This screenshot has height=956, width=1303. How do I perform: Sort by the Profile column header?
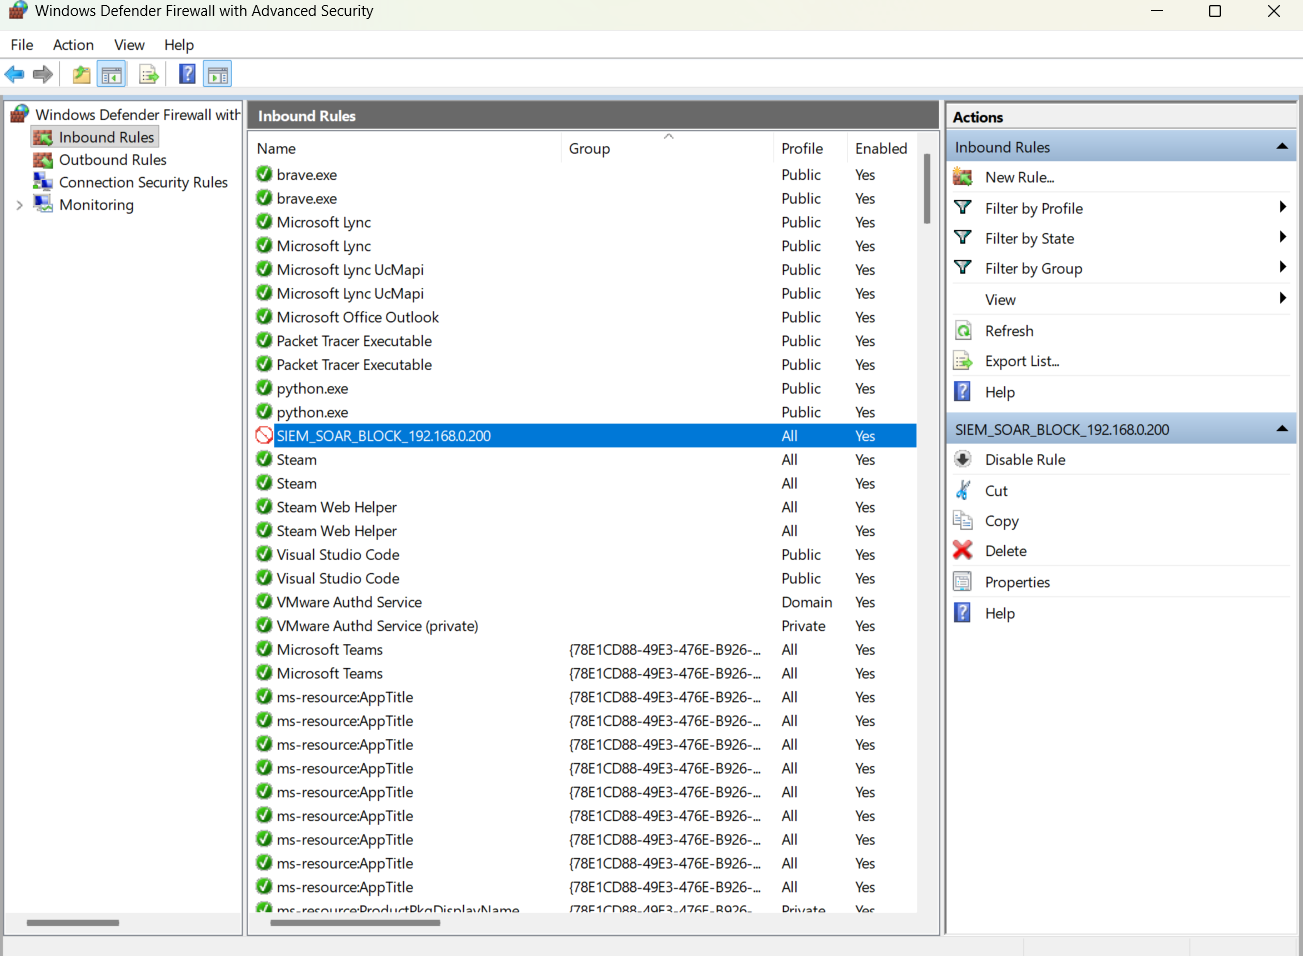point(810,148)
